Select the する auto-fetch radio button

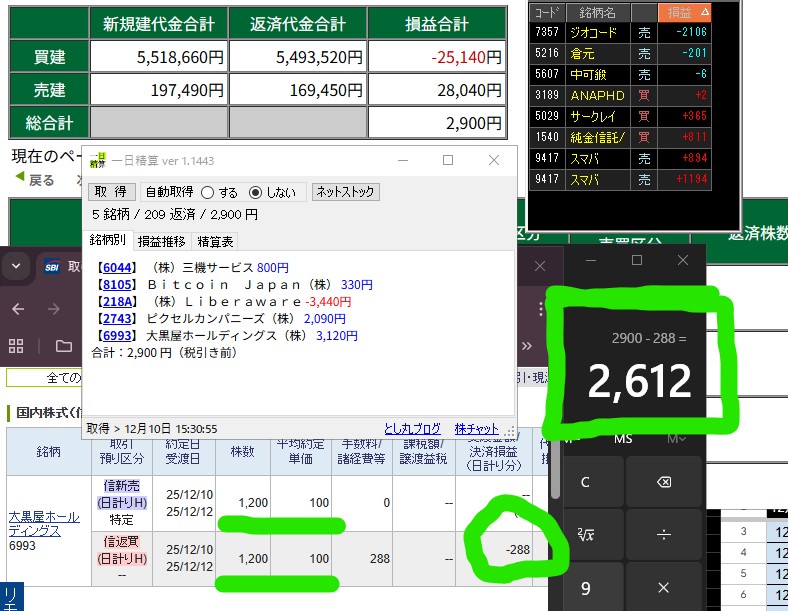click(x=207, y=192)
